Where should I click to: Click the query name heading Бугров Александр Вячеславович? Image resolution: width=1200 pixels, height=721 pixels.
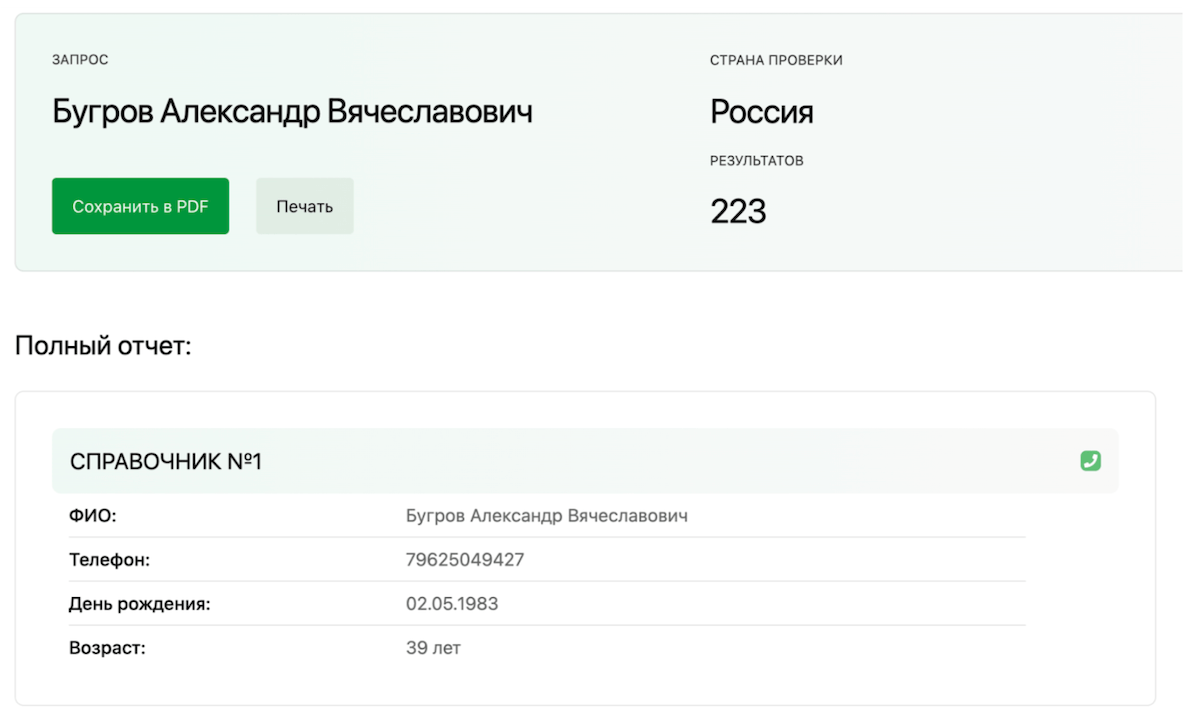point(292,112)
